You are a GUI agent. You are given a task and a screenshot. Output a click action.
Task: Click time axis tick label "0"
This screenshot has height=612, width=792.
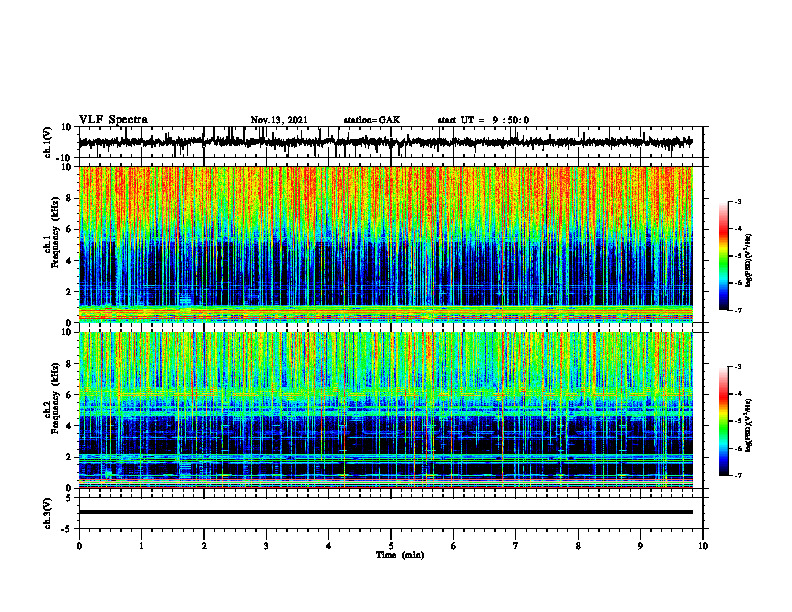coord(79,546)
